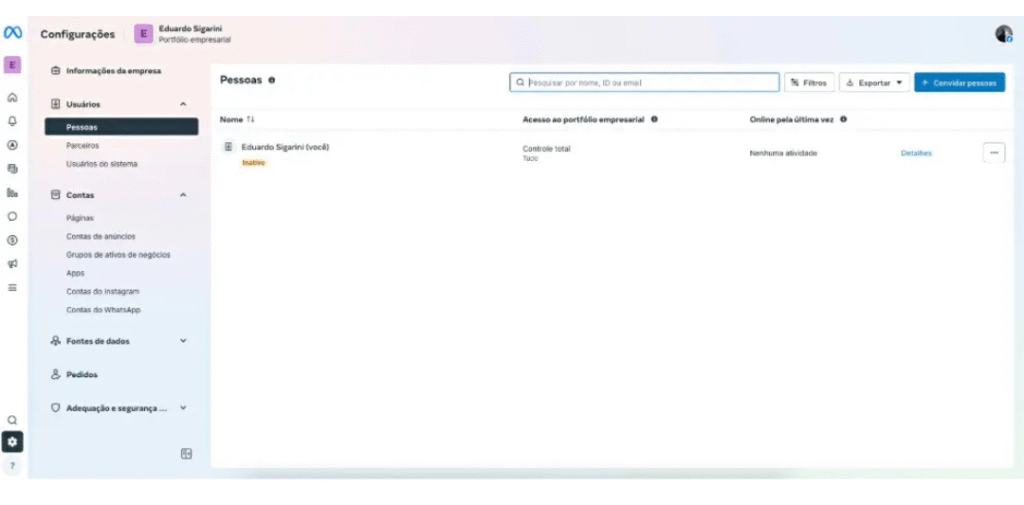The image size is (1024, 505).
Task: Select Parceiros in the sidebar
Action: pyautogui.click(x=83, y=145)
